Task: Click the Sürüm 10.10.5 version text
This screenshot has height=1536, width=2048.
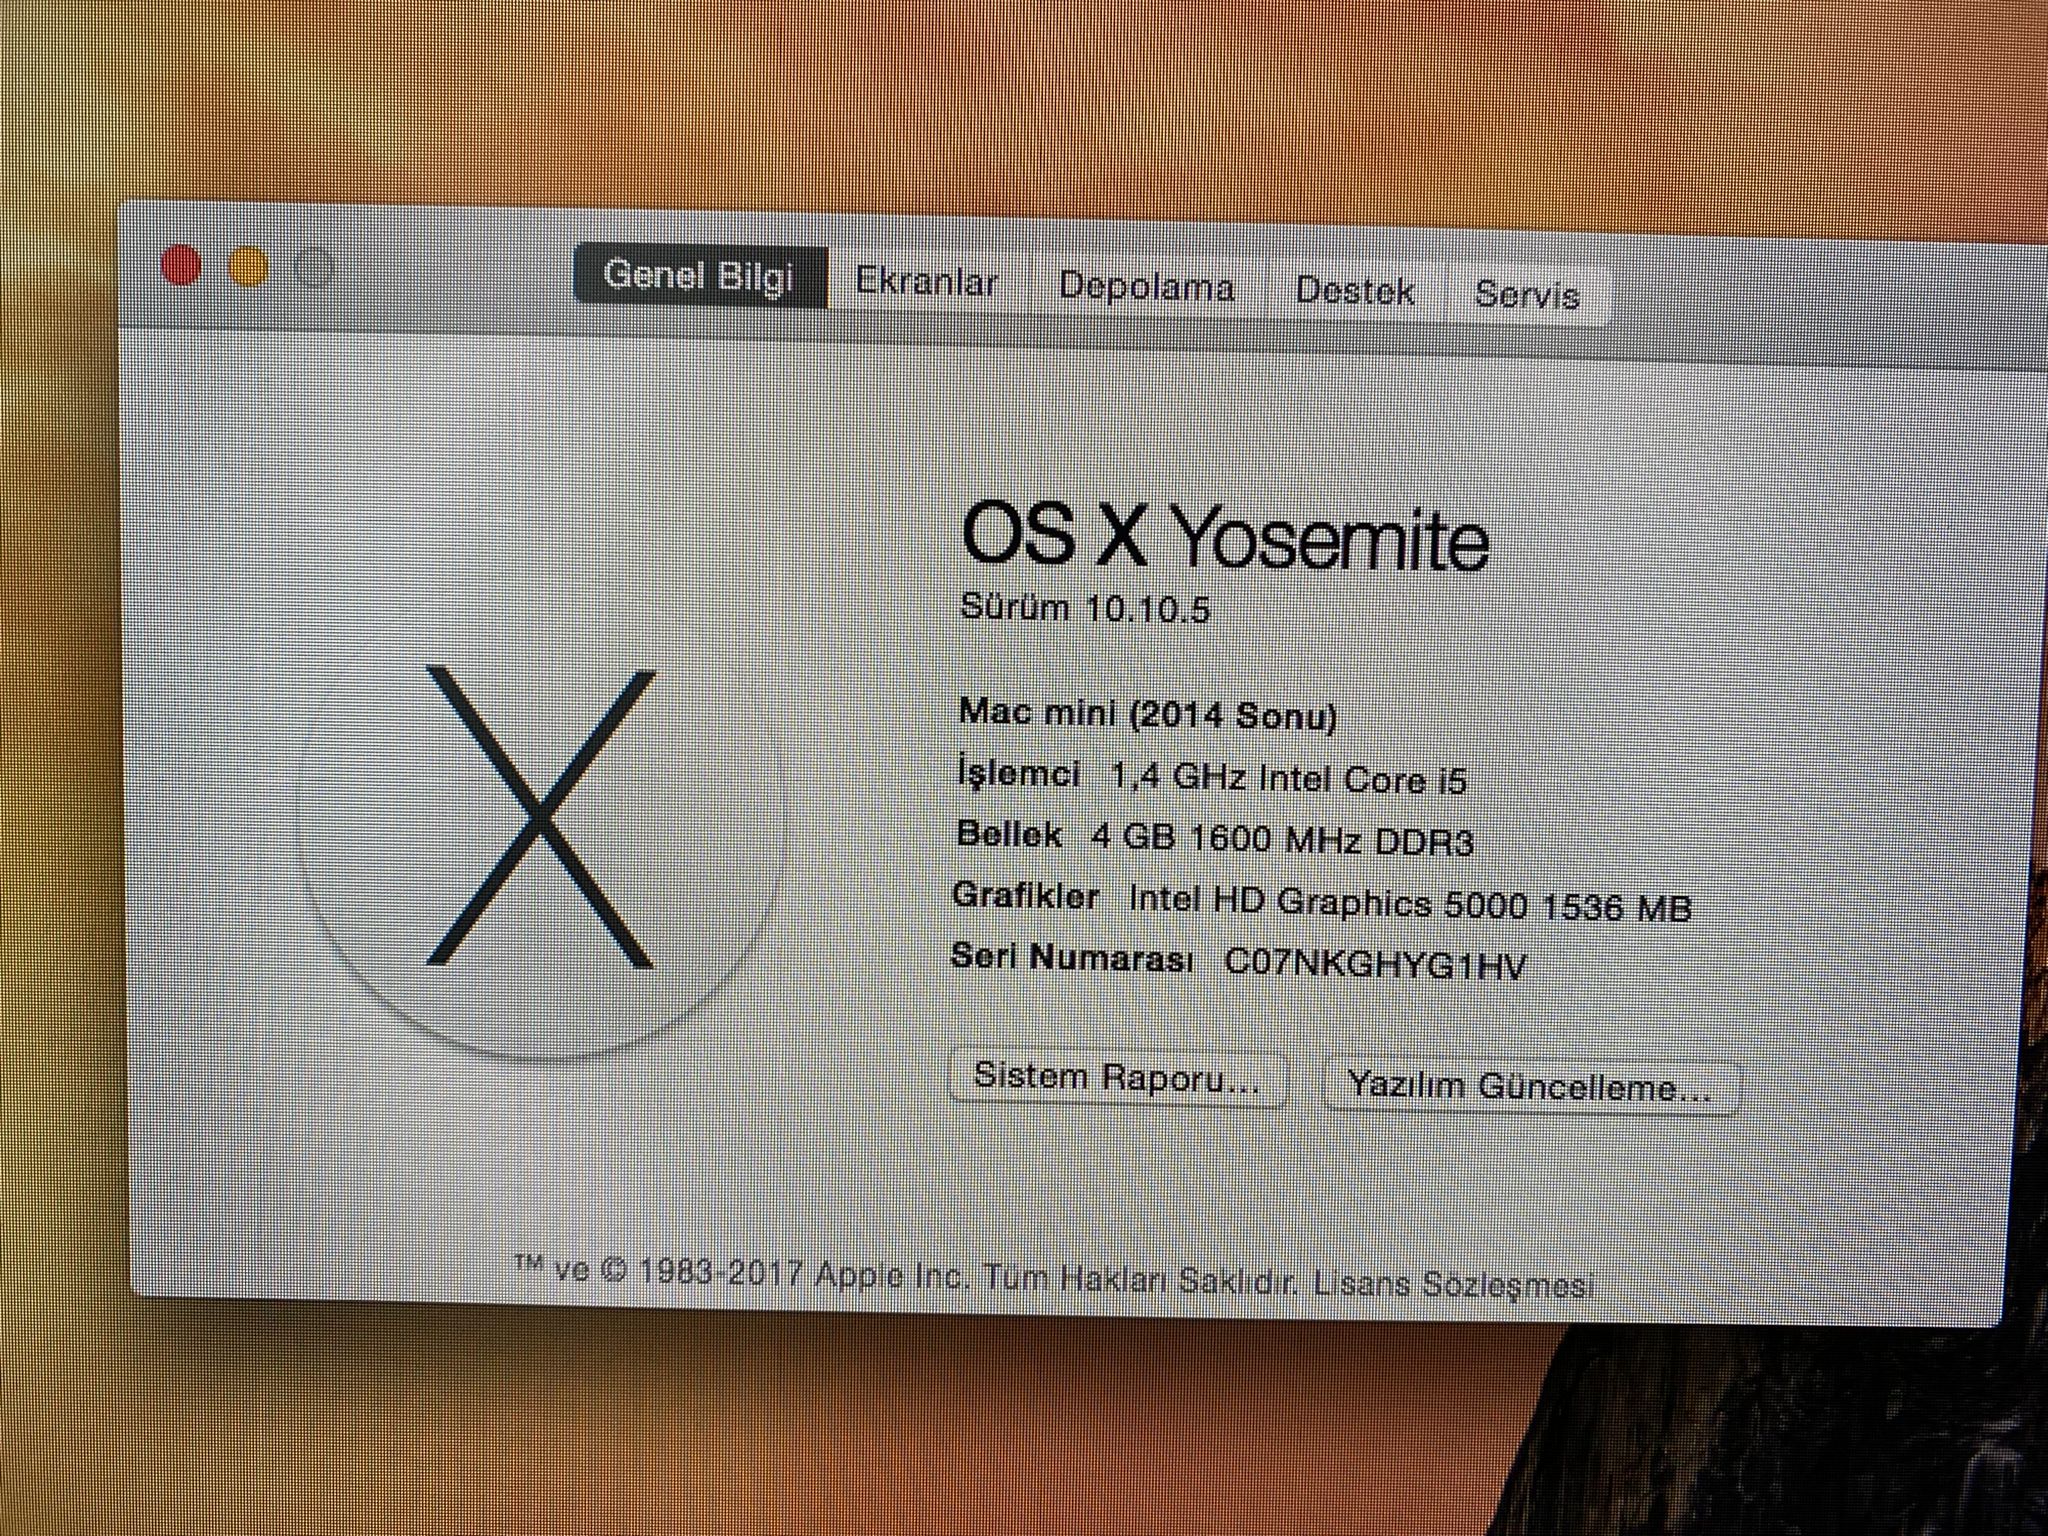Action: [x=1086, y=607]
